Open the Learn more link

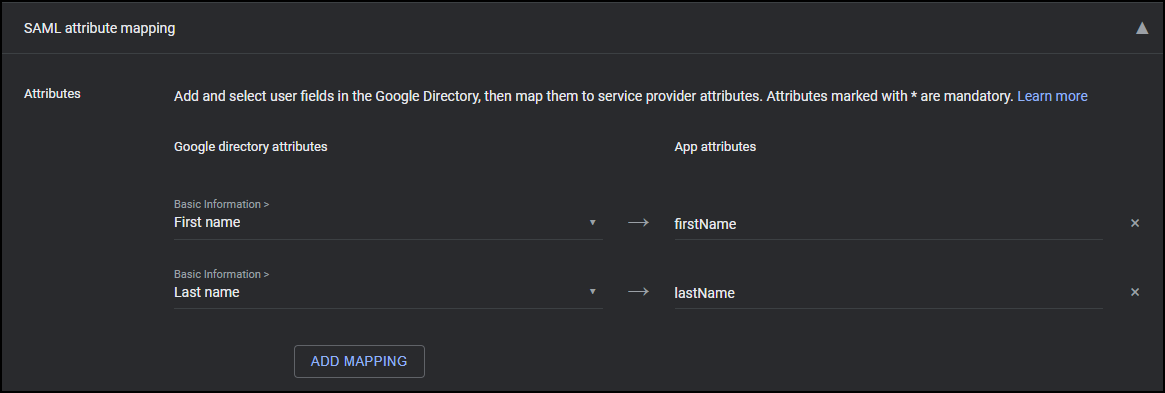point(1052,97)
